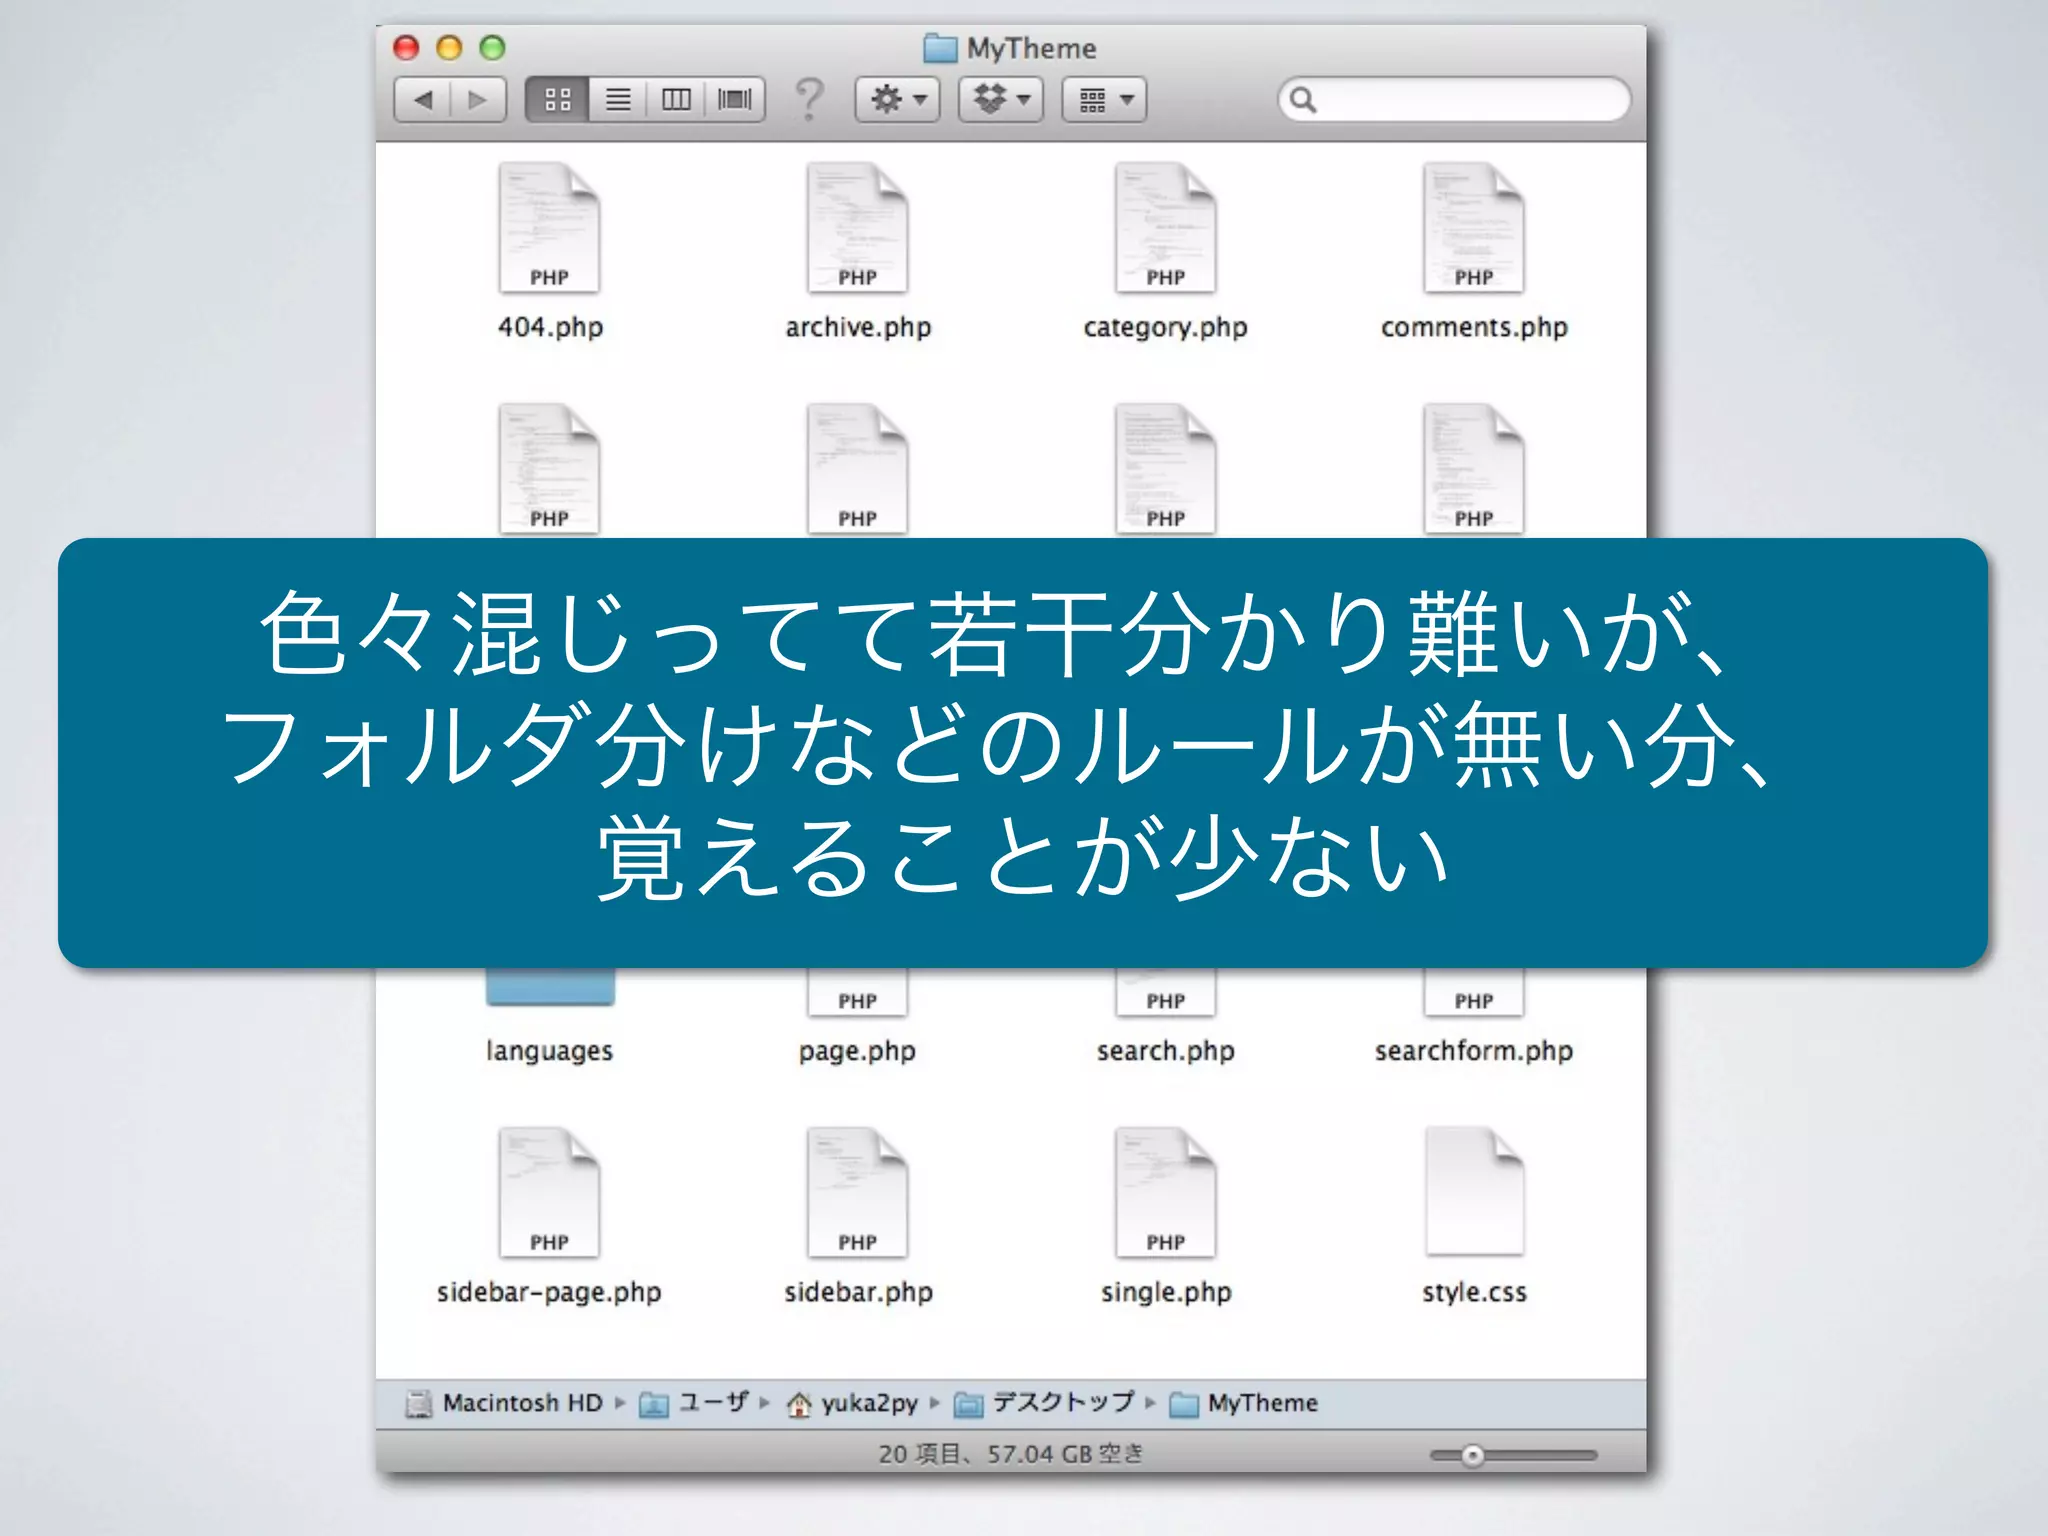Click ユーザ folder in path bar
2048x1536 pixels.
pos(712,1403)
